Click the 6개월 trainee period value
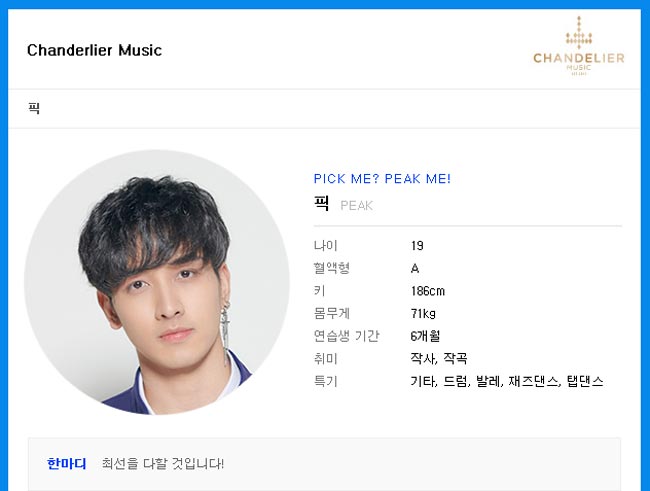Image resolution: width=650 pixels, height=491 pixels. click(x=425, y=336)
